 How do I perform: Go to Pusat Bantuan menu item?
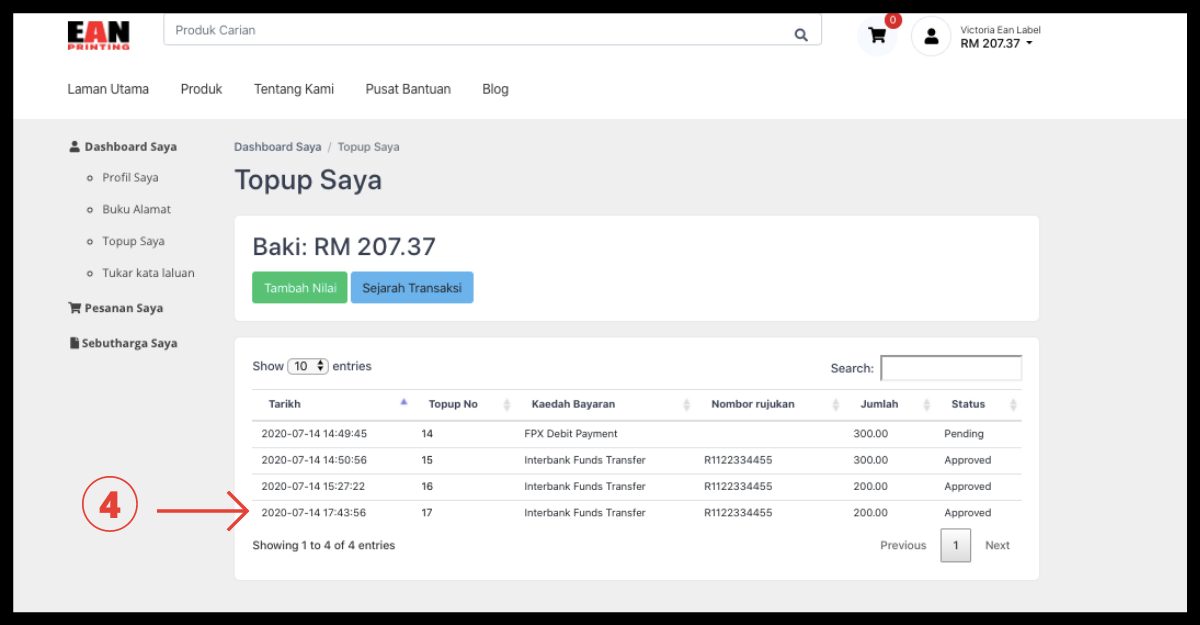(x=408, y=89)
